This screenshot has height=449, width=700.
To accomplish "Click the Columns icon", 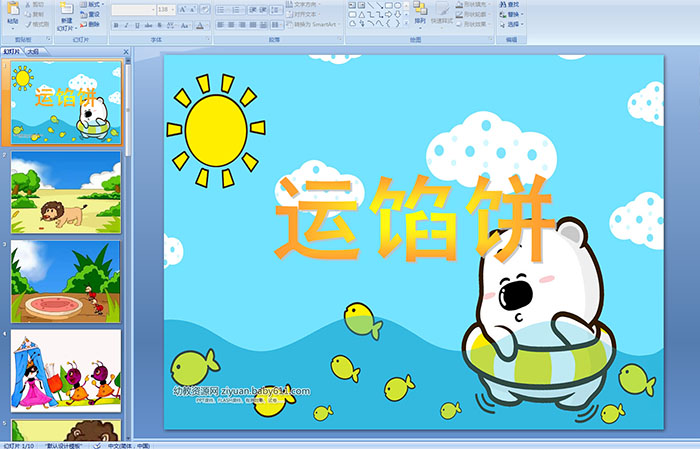I will (x=276, y=25).
